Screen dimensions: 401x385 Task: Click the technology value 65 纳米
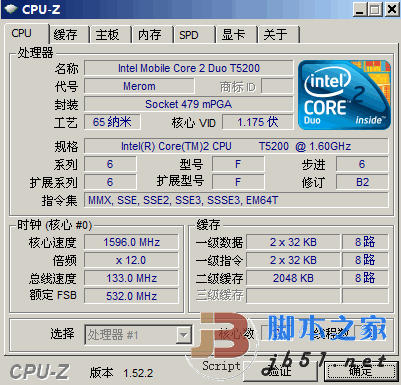pyautogui.click(x=112, y=122)
